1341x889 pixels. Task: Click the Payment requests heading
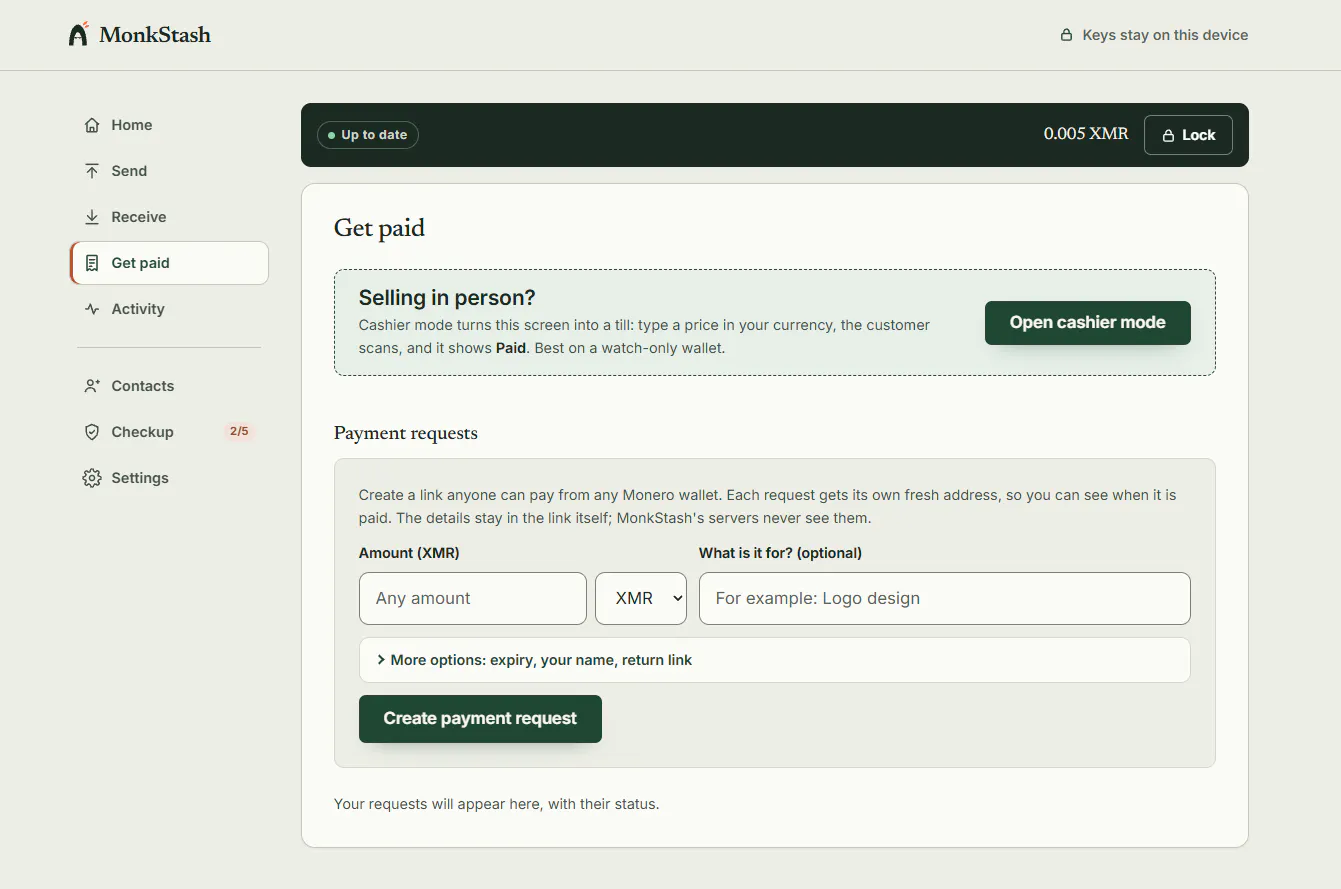[406, 433]
